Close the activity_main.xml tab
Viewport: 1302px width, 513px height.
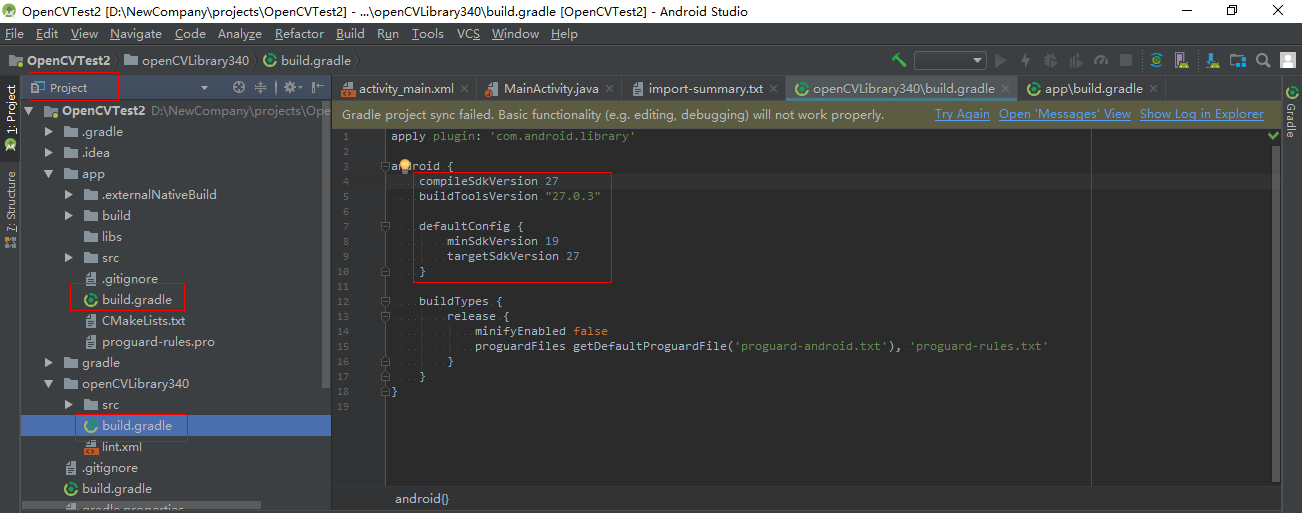pyautogui.click(x=465, y=88)
